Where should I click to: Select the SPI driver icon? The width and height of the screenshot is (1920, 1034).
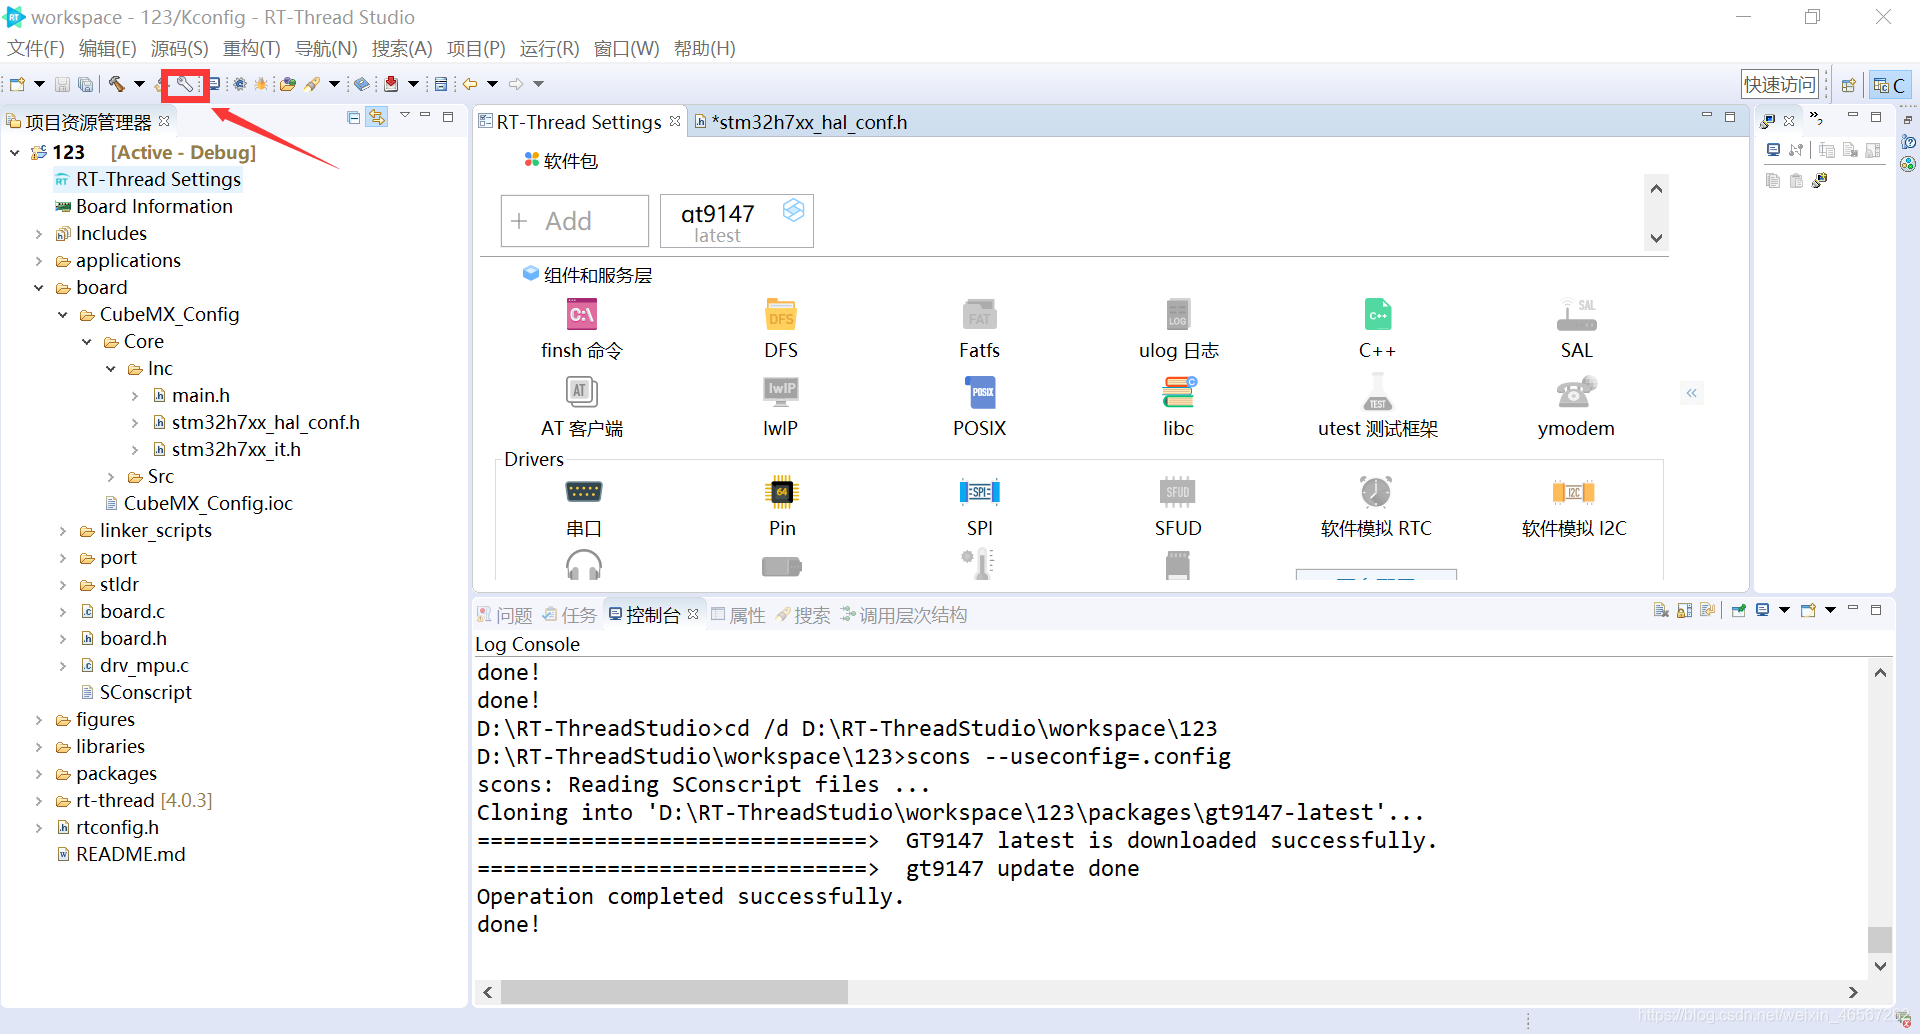coord(979,491)
